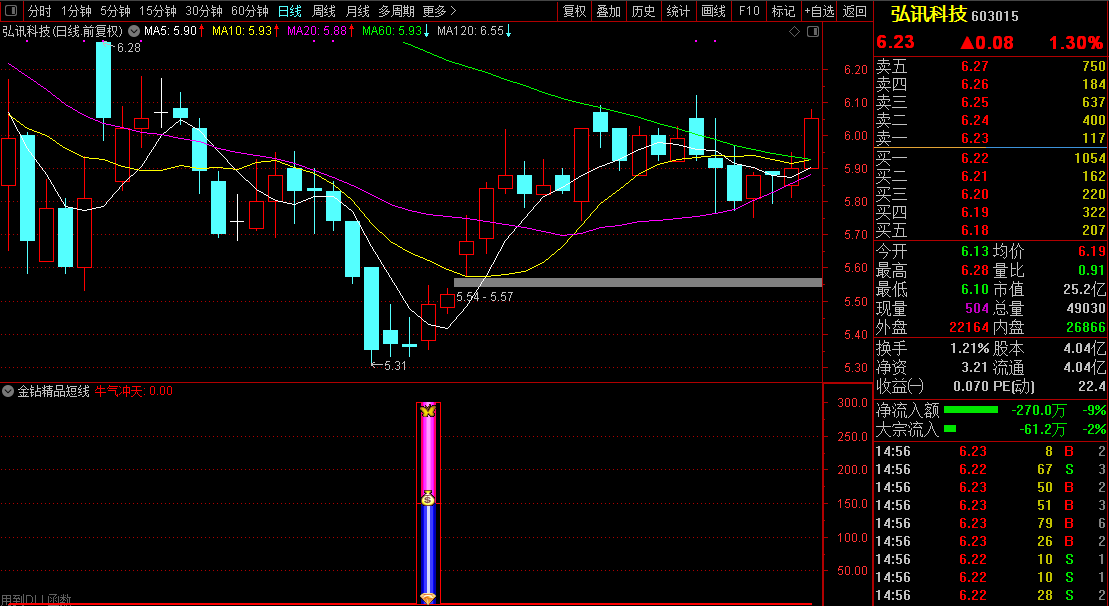The height and width of the screenshot is (606, 1109).
Task: Click the butterfly icon atop the indicator bar
Action: pyautogui.click(x=428, y=410)
